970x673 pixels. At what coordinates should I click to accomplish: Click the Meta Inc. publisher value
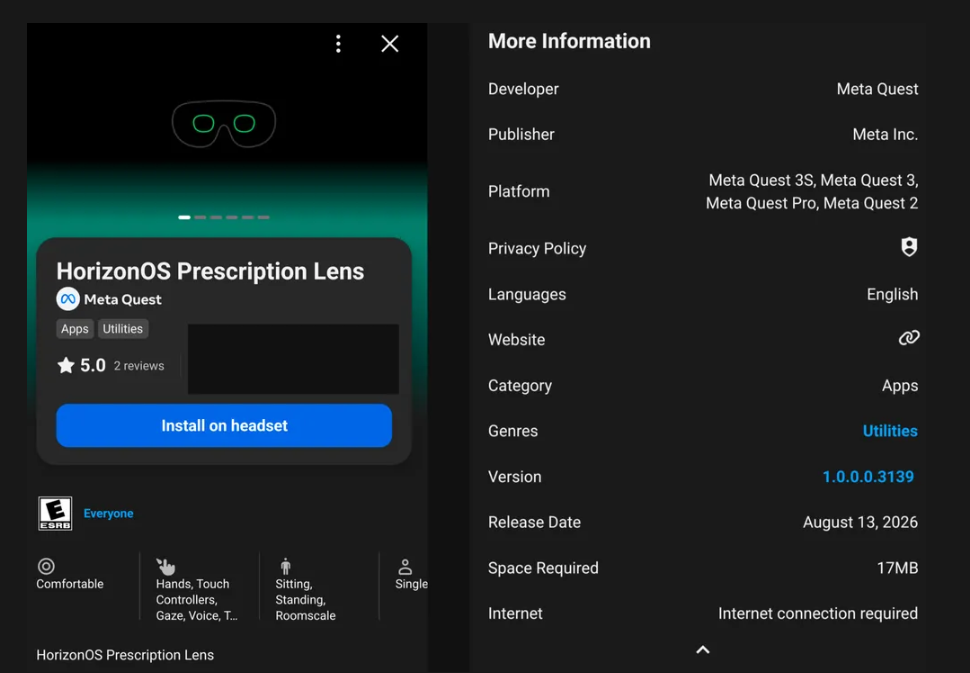click(885, 134)
